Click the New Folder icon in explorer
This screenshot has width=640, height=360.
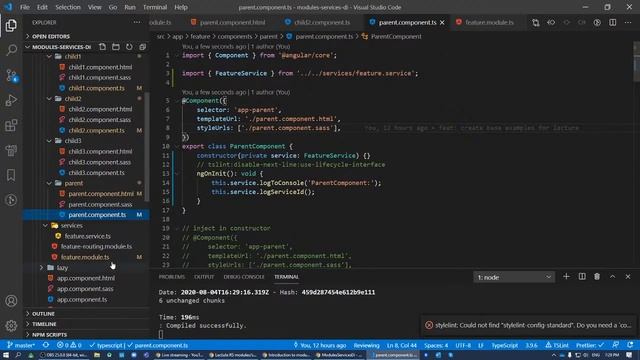coord(116,47)
